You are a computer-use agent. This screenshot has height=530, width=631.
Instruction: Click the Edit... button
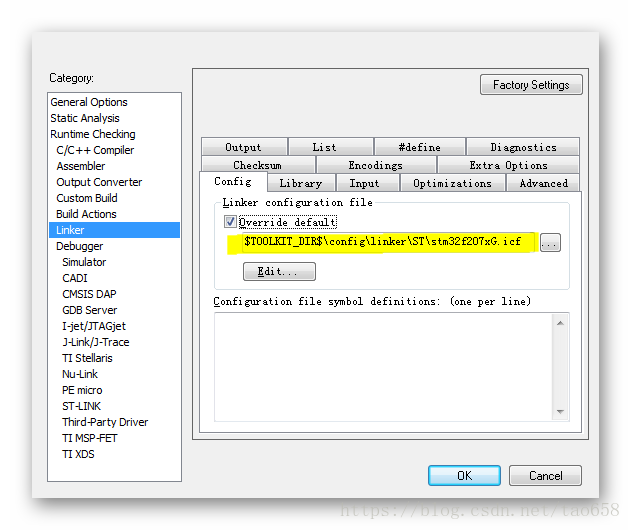279,272
